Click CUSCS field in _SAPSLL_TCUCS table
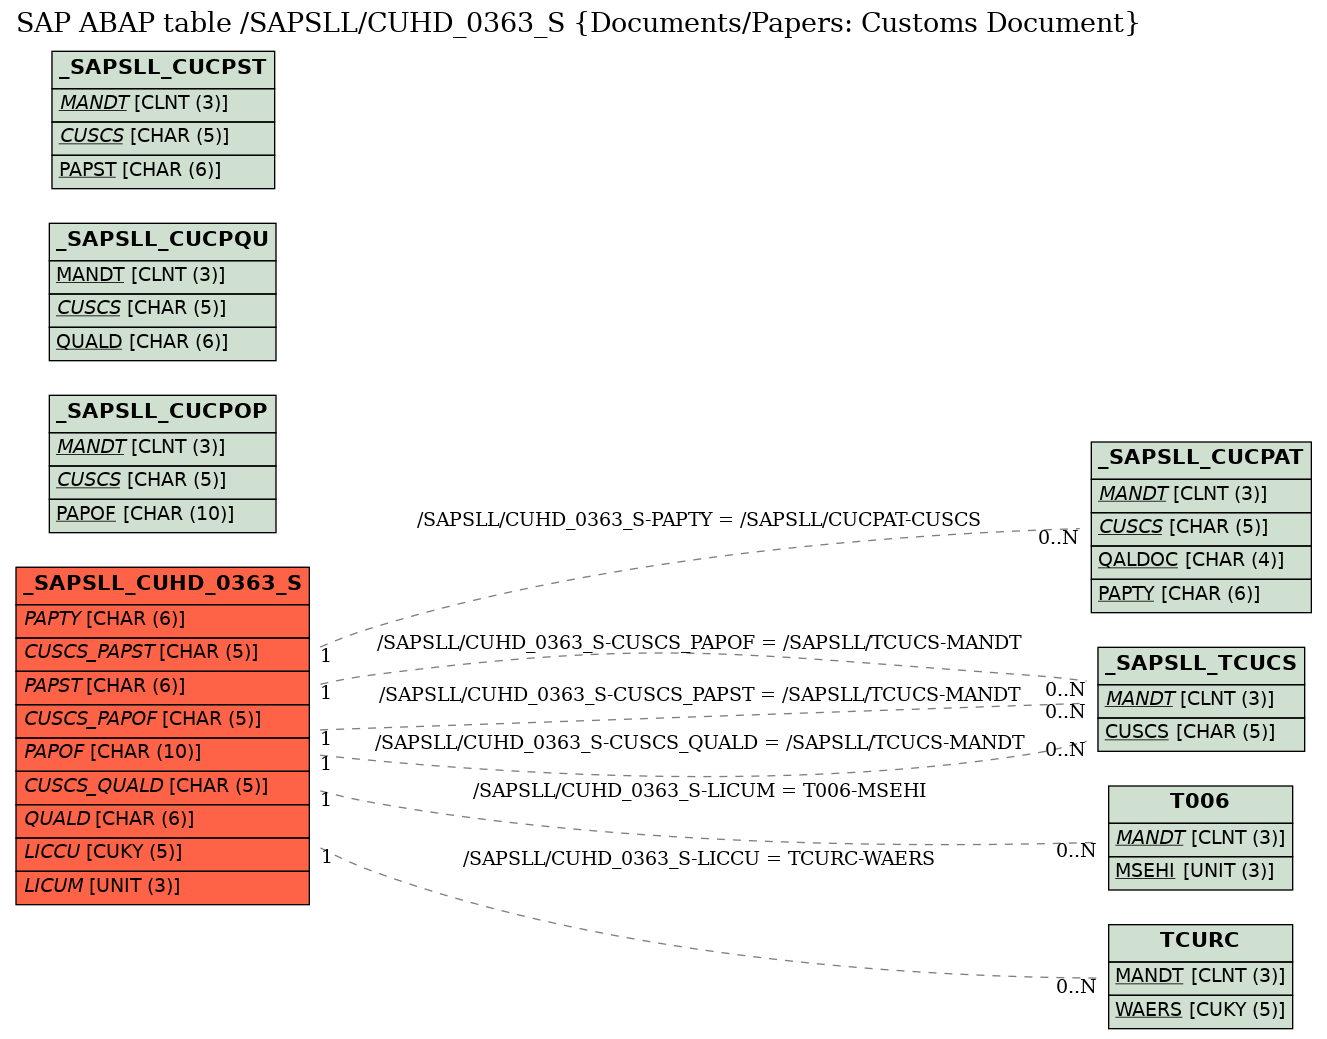This screenshot has height=1039, width=1327. coord(1201,733)
